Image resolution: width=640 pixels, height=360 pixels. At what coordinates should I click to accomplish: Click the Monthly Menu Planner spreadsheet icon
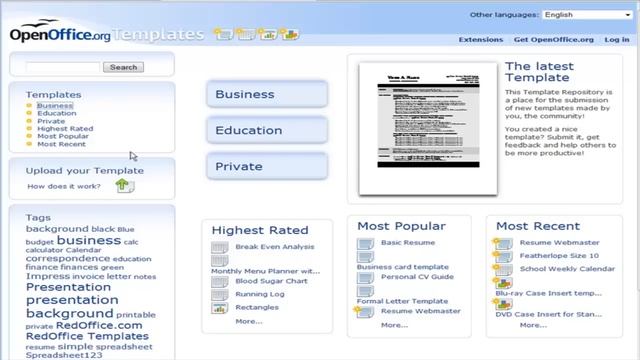(x=220, y=260)
